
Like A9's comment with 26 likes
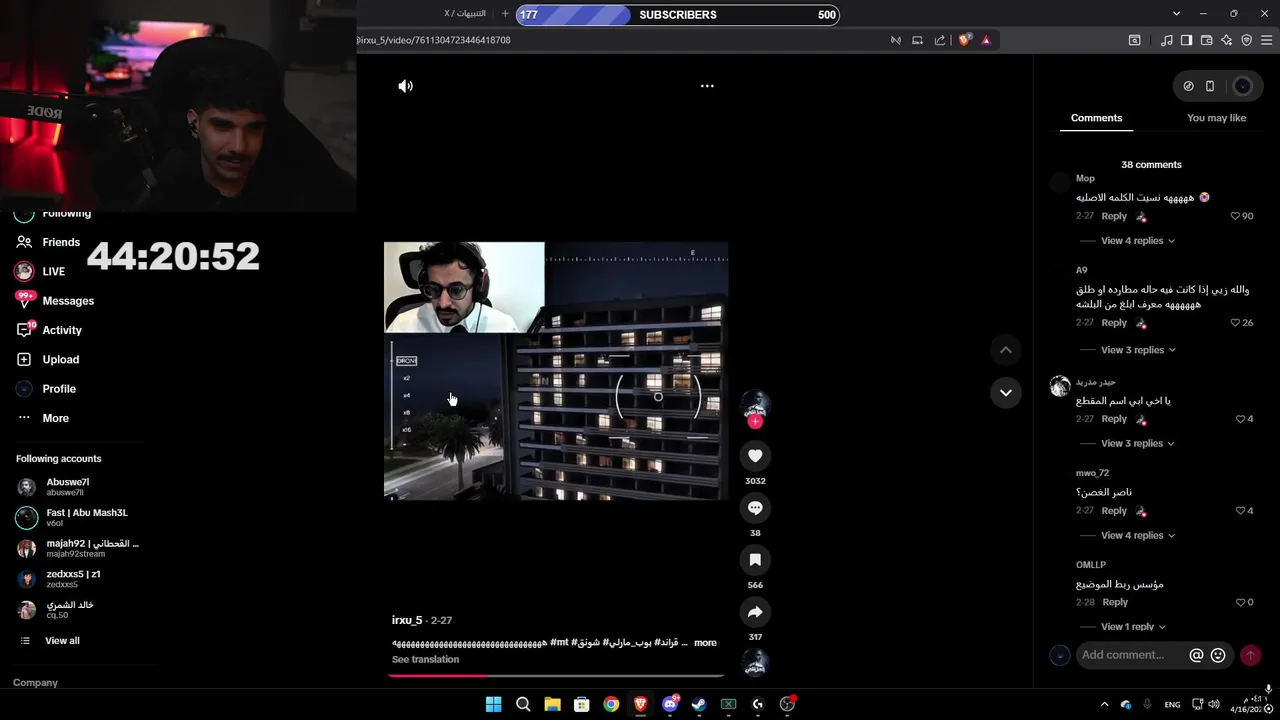coord(1235,323)
